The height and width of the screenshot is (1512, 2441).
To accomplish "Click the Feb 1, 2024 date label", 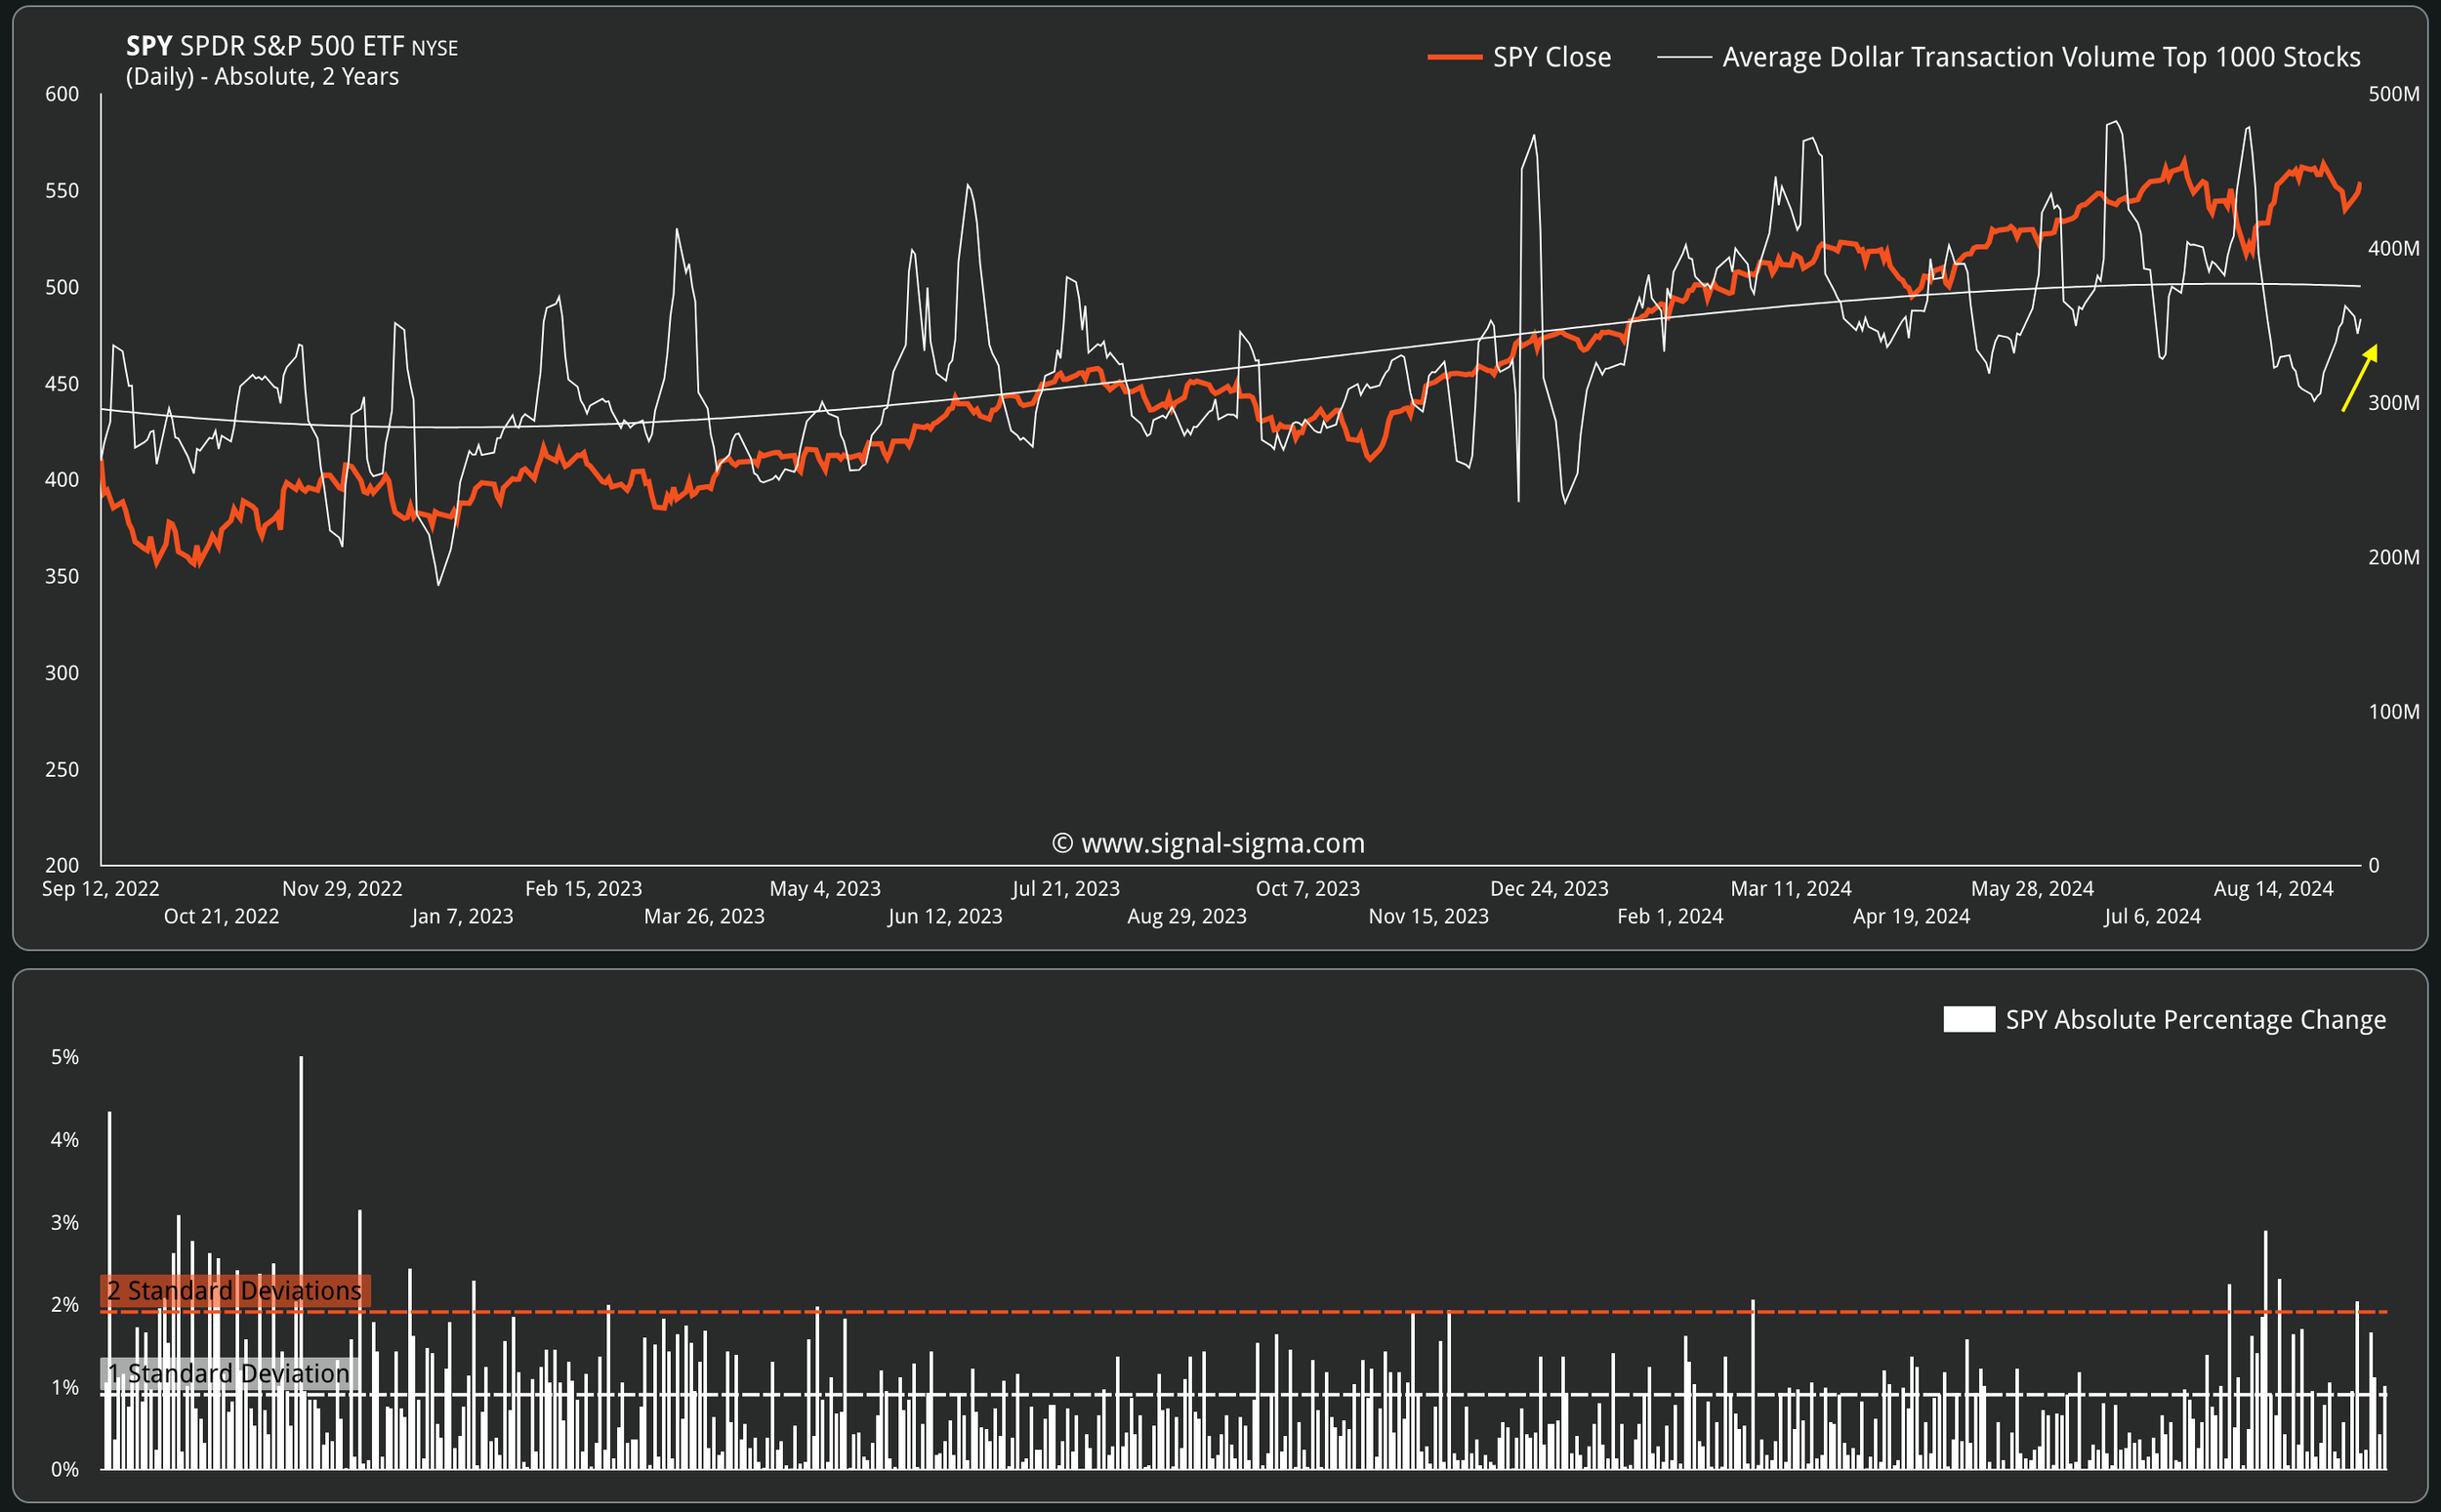I will tap(1670, 916).
